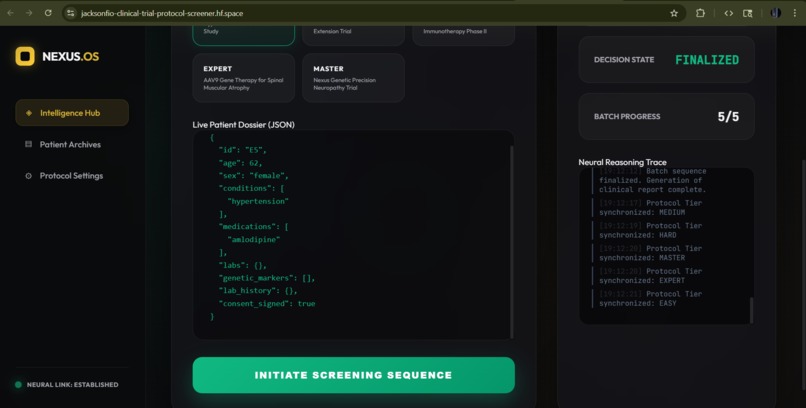
Task: Click the browser address bar URL
Action: (162, 13)
